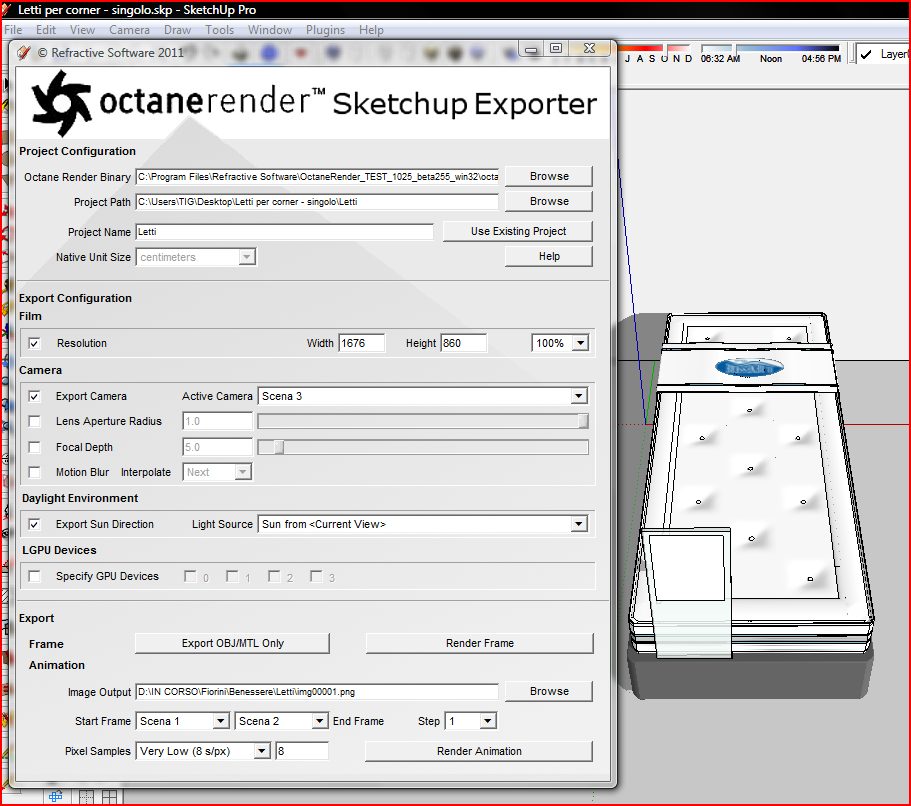The width and height of the screenshot is (911, 806).
Task: Click the Lens Aperture Radius slider
Action: click(x=423, y=421)
